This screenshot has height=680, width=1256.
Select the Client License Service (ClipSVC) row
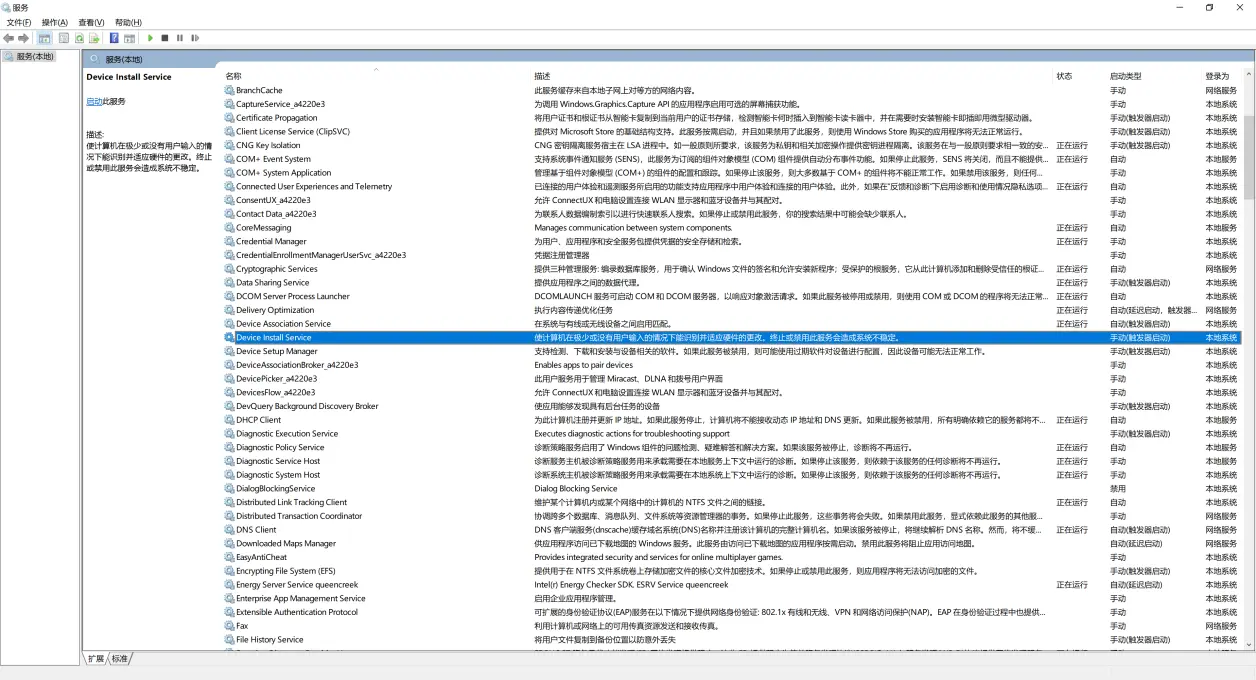(x=731, y=131)
